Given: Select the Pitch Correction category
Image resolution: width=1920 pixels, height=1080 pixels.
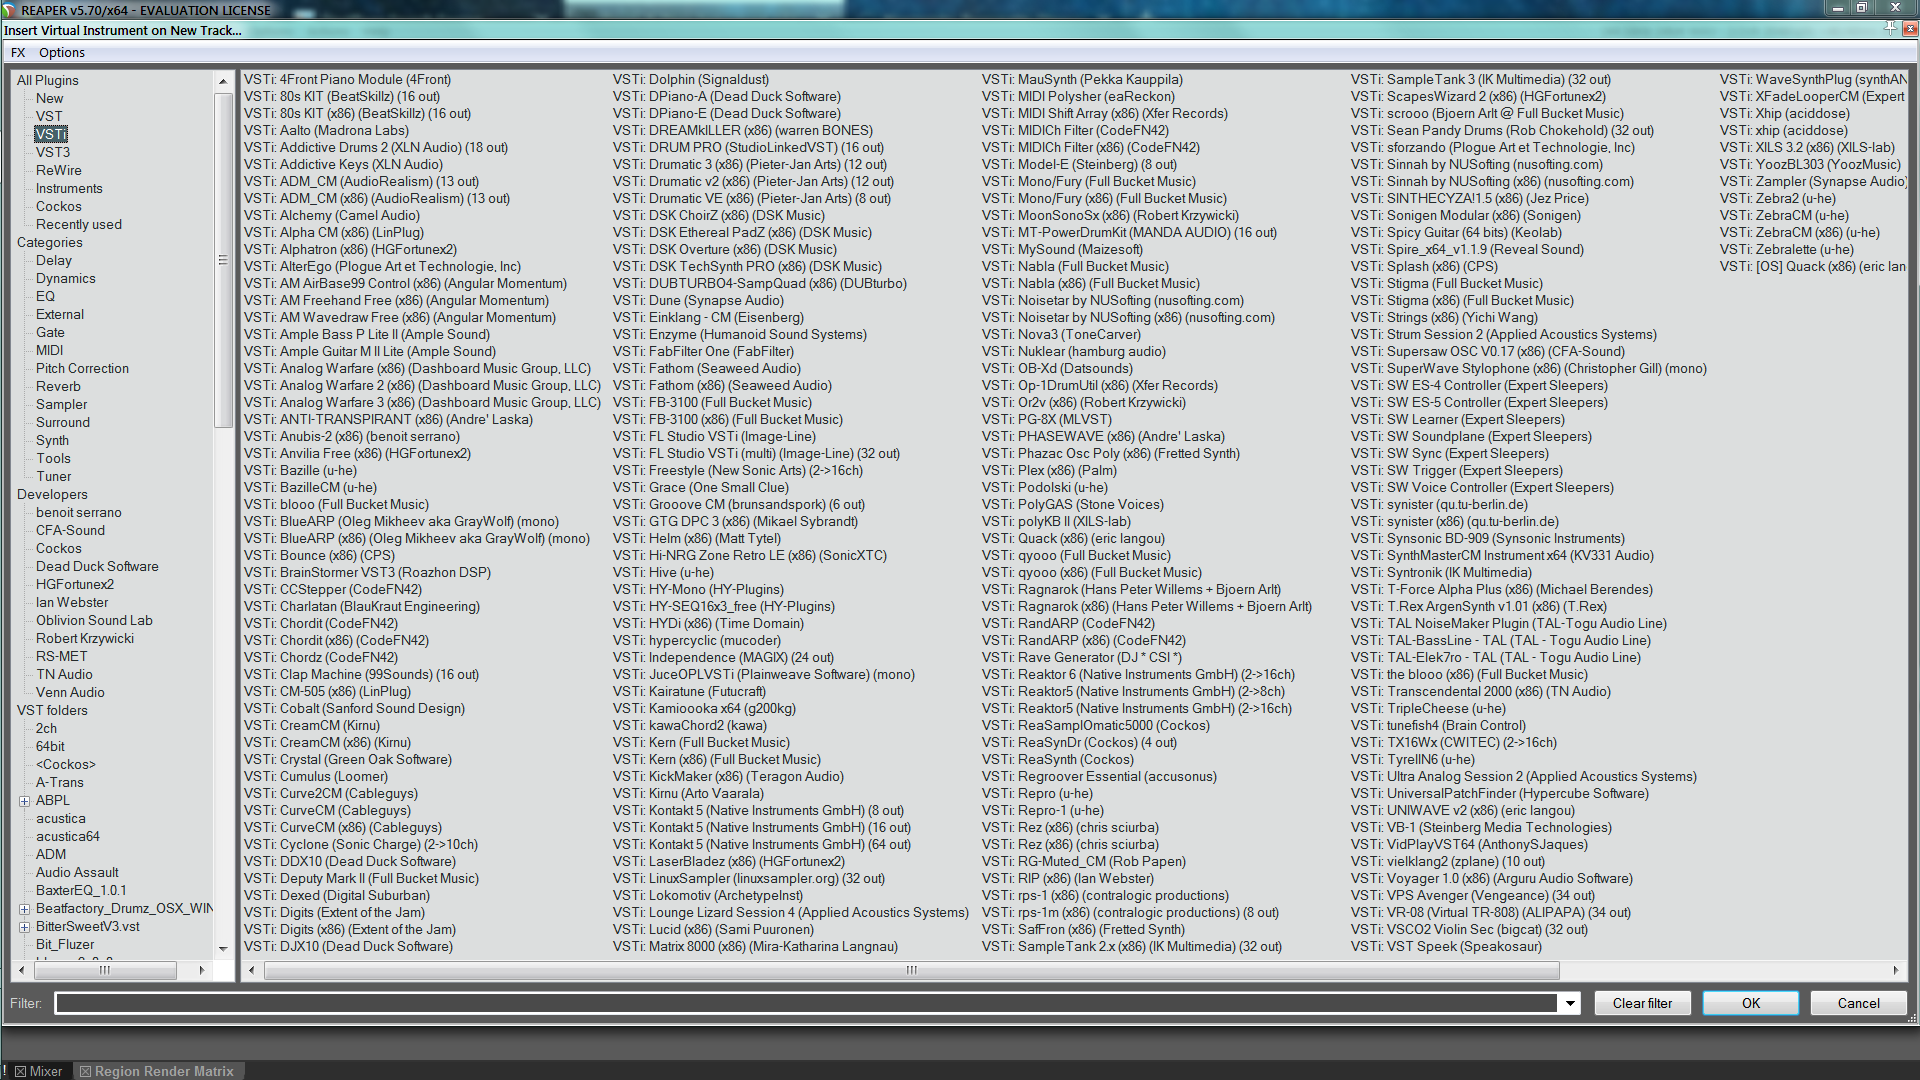Looking at the screenshot, I should pos(82,368).
